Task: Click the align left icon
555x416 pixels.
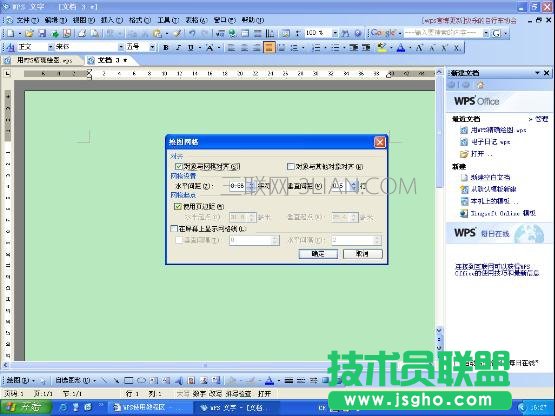Action: (x=231, y=47)
